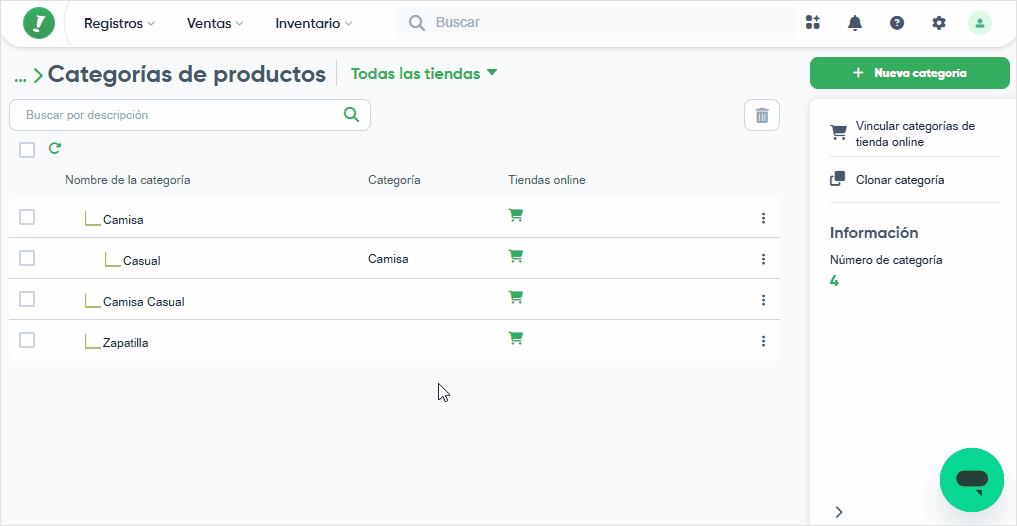The width and height of the screenshot is (1017, 526).
Task: Toggle the select-all checkbox
Action: pos(27,150)
